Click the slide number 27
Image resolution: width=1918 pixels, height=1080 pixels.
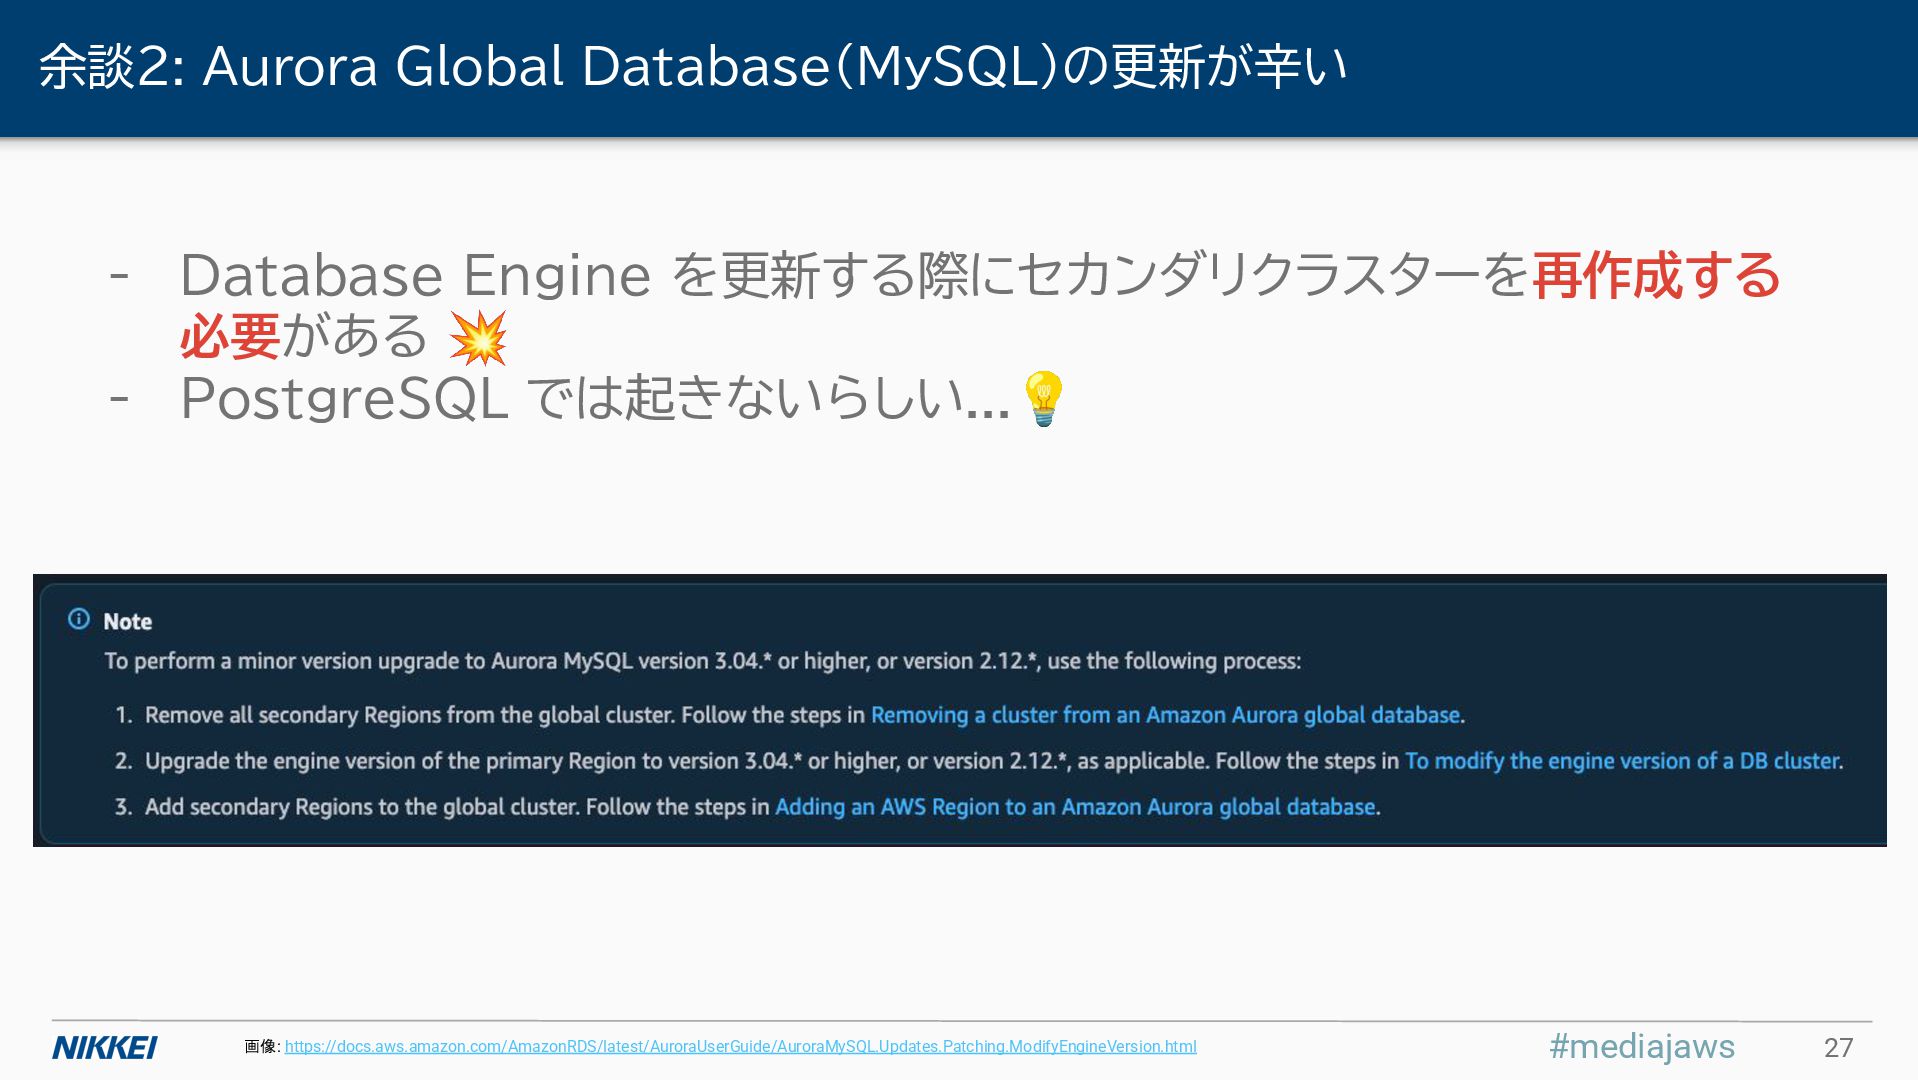click(x=1838, y=1048)
